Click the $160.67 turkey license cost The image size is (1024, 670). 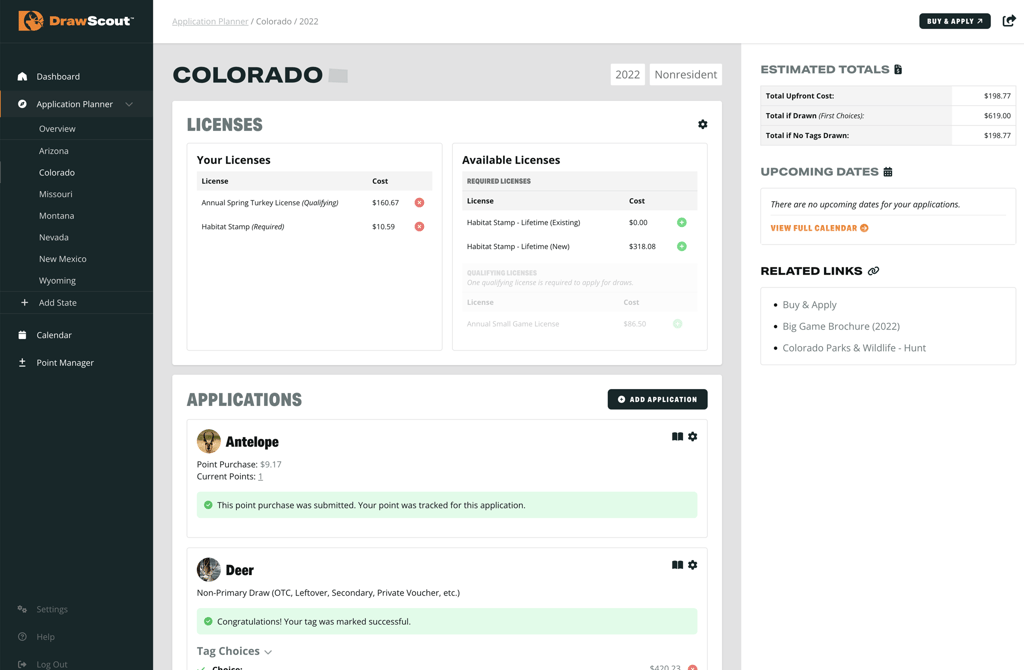point(385,202)
